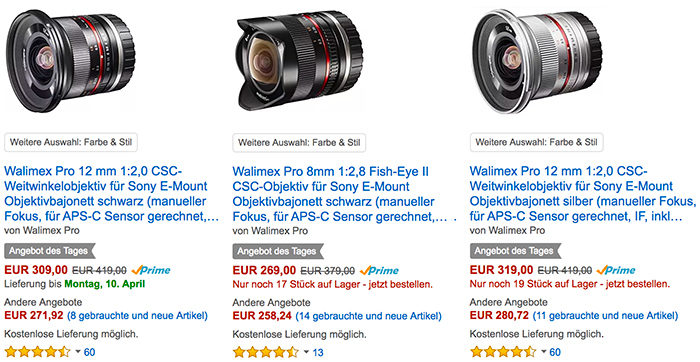Click 'Weitere Auswahl: Farbe & Stil' for silver lens
The width and height of the screenshot is (700, 362).
point(537,142)
